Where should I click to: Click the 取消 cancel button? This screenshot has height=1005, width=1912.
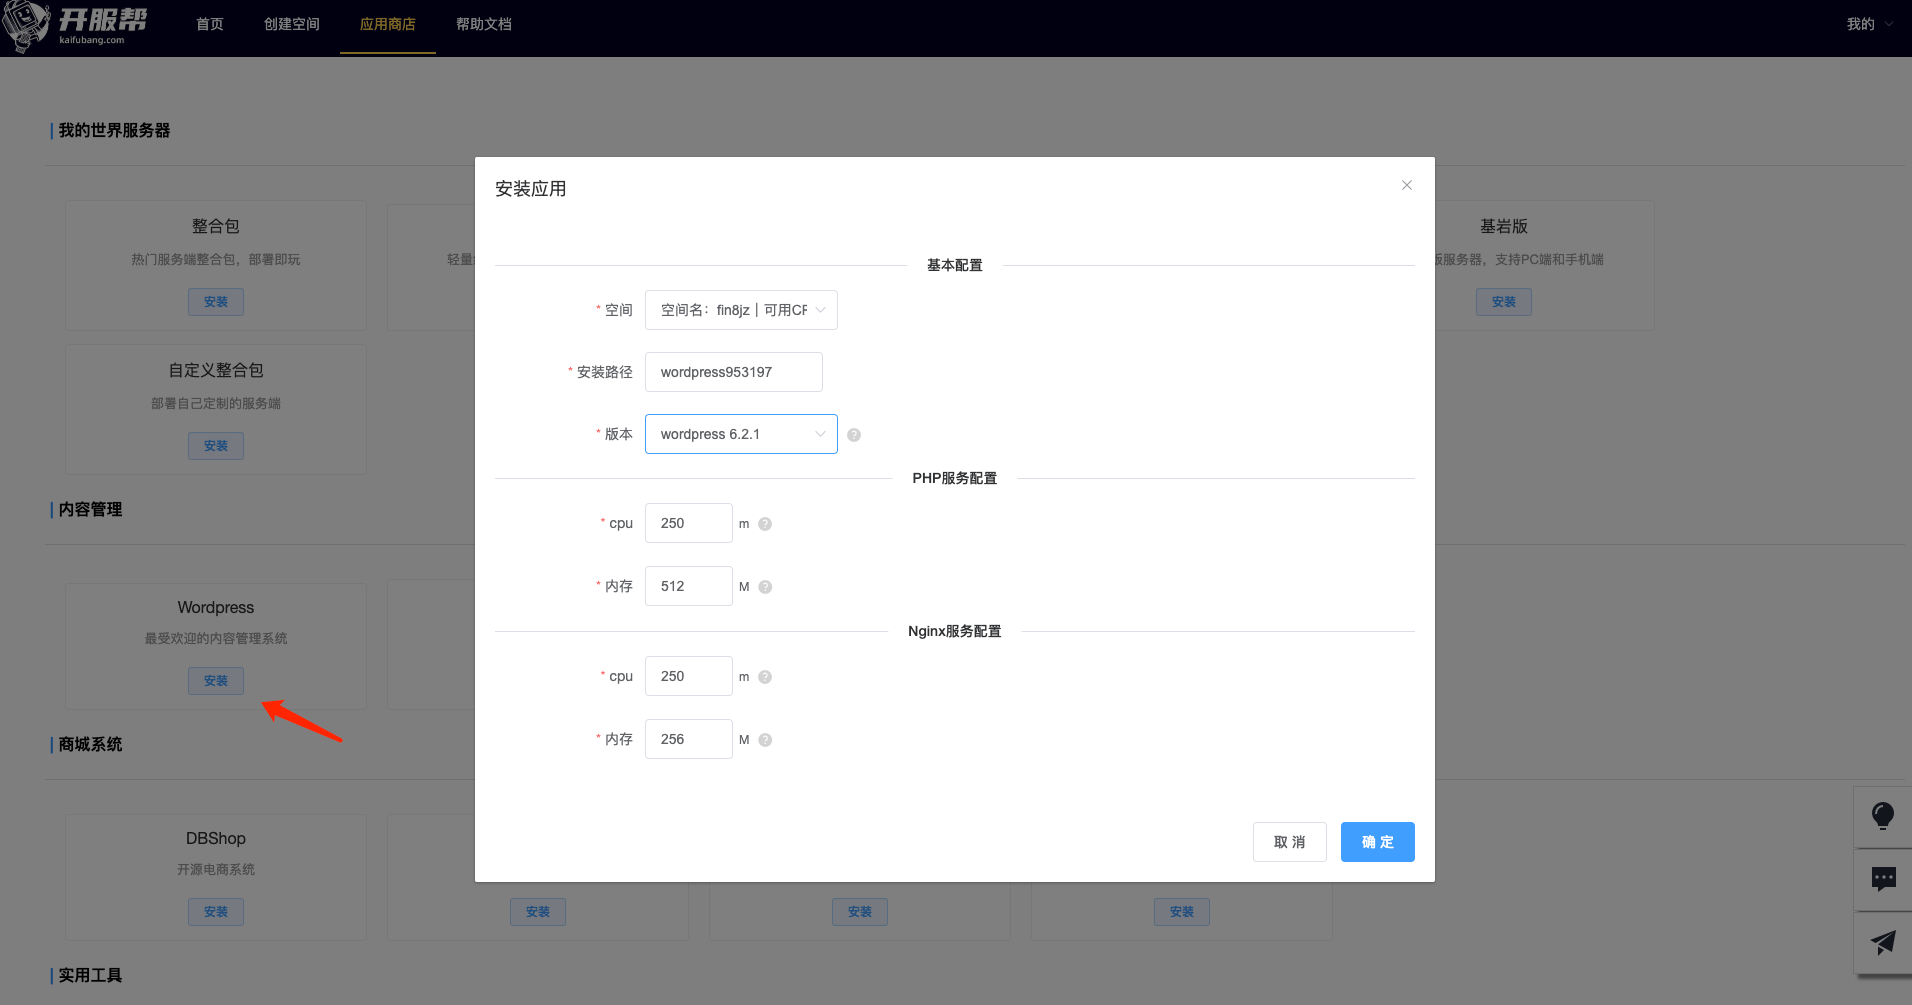tap(1290, 842)
